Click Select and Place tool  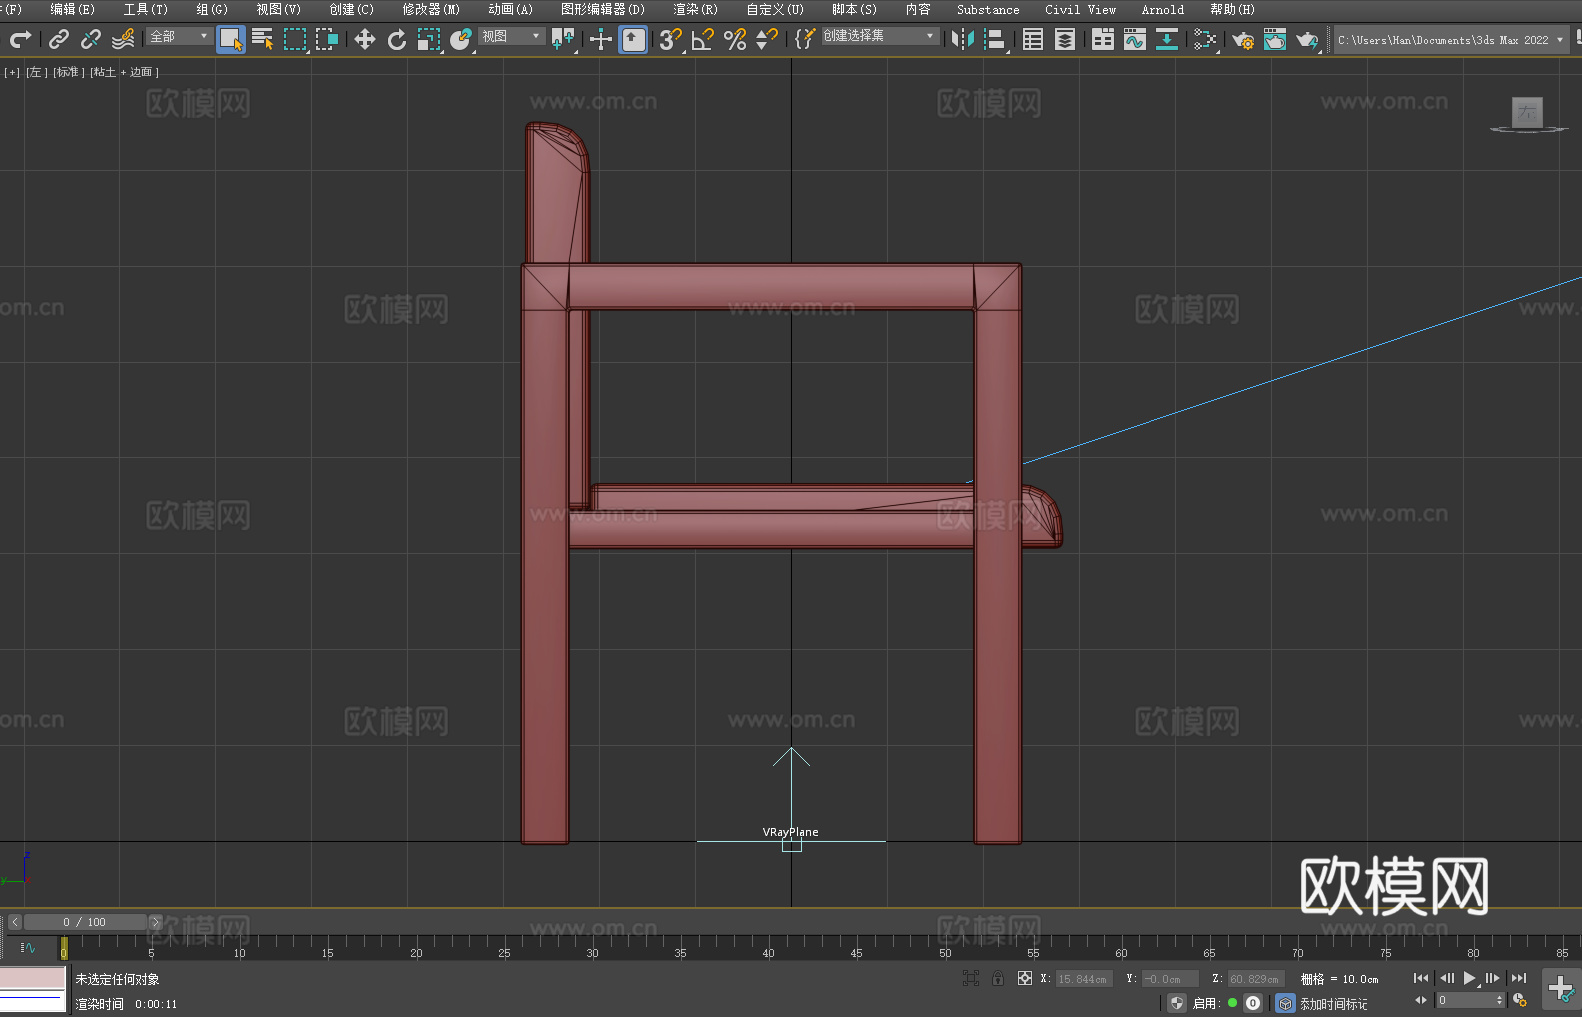tap(461, 39)
